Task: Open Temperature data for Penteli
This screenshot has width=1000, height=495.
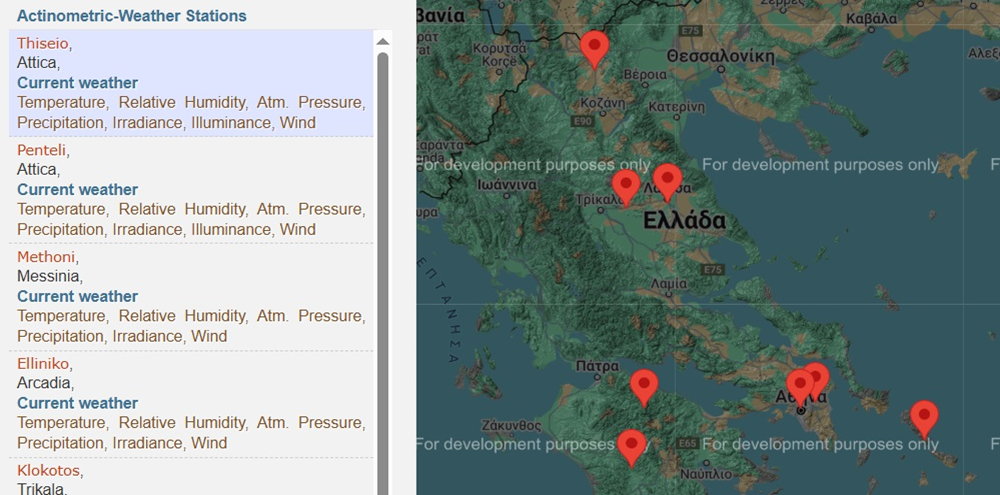Action: point(61,209)
